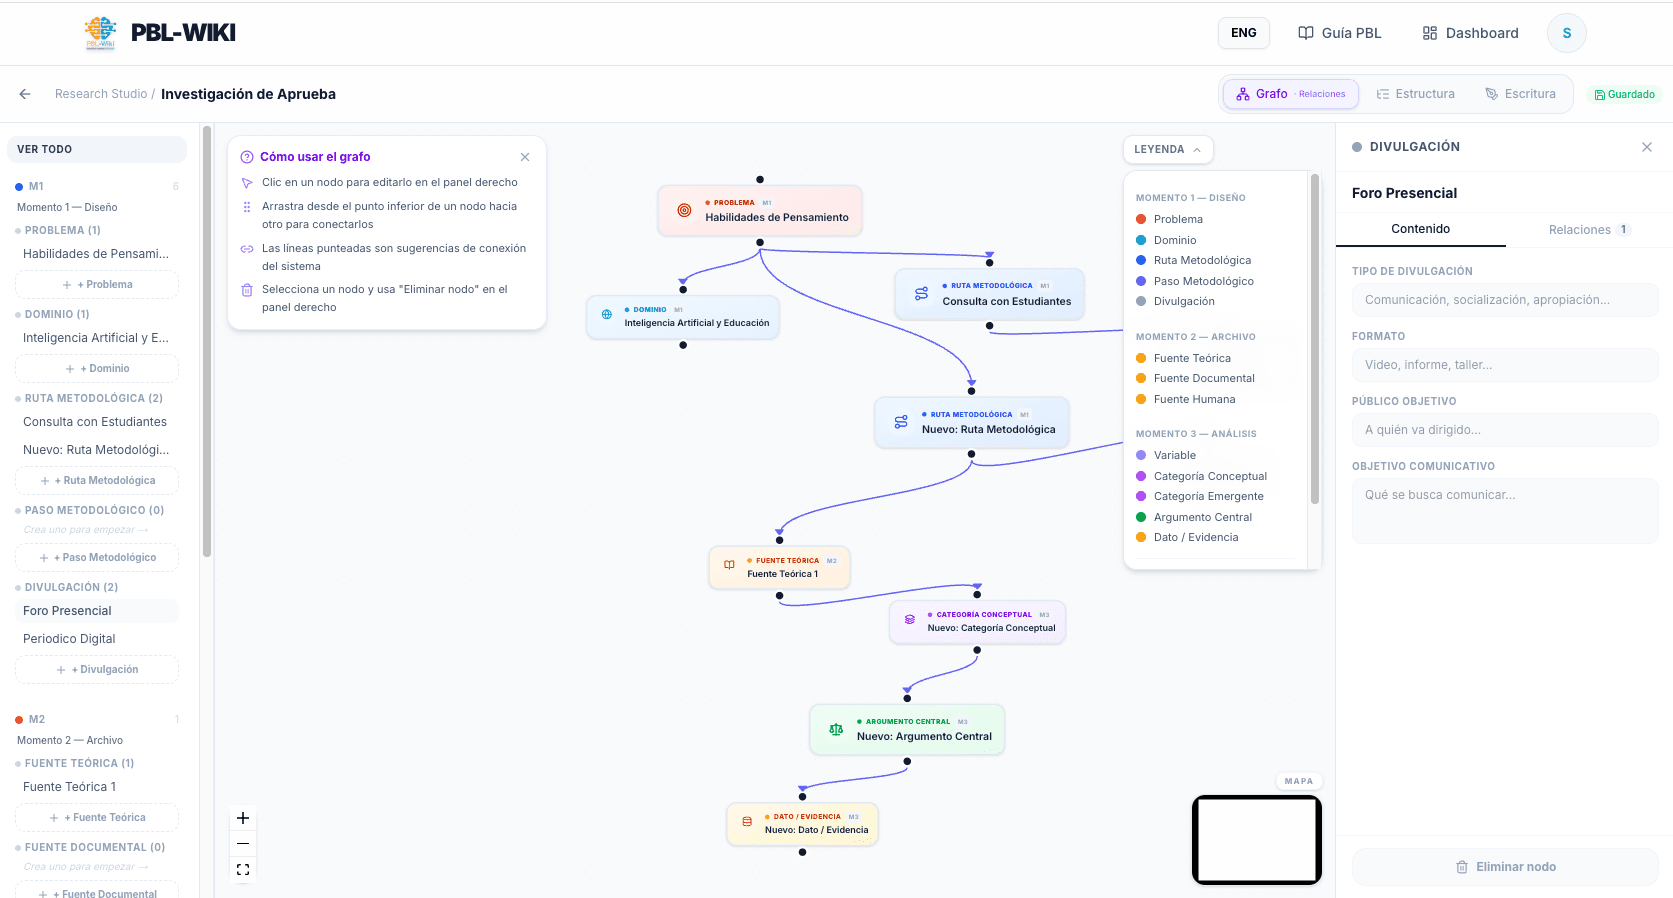Click the legend panel scrollbar

(1314, 340)
